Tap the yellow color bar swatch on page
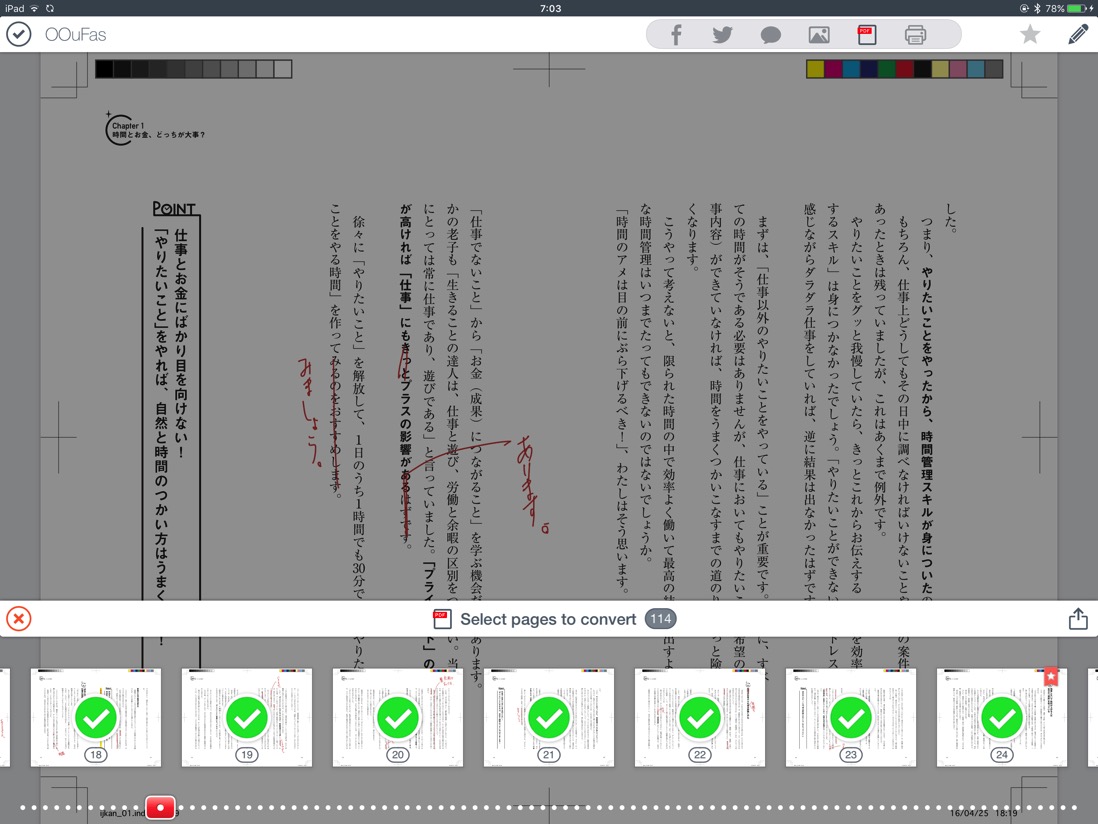 coord(815,69)
